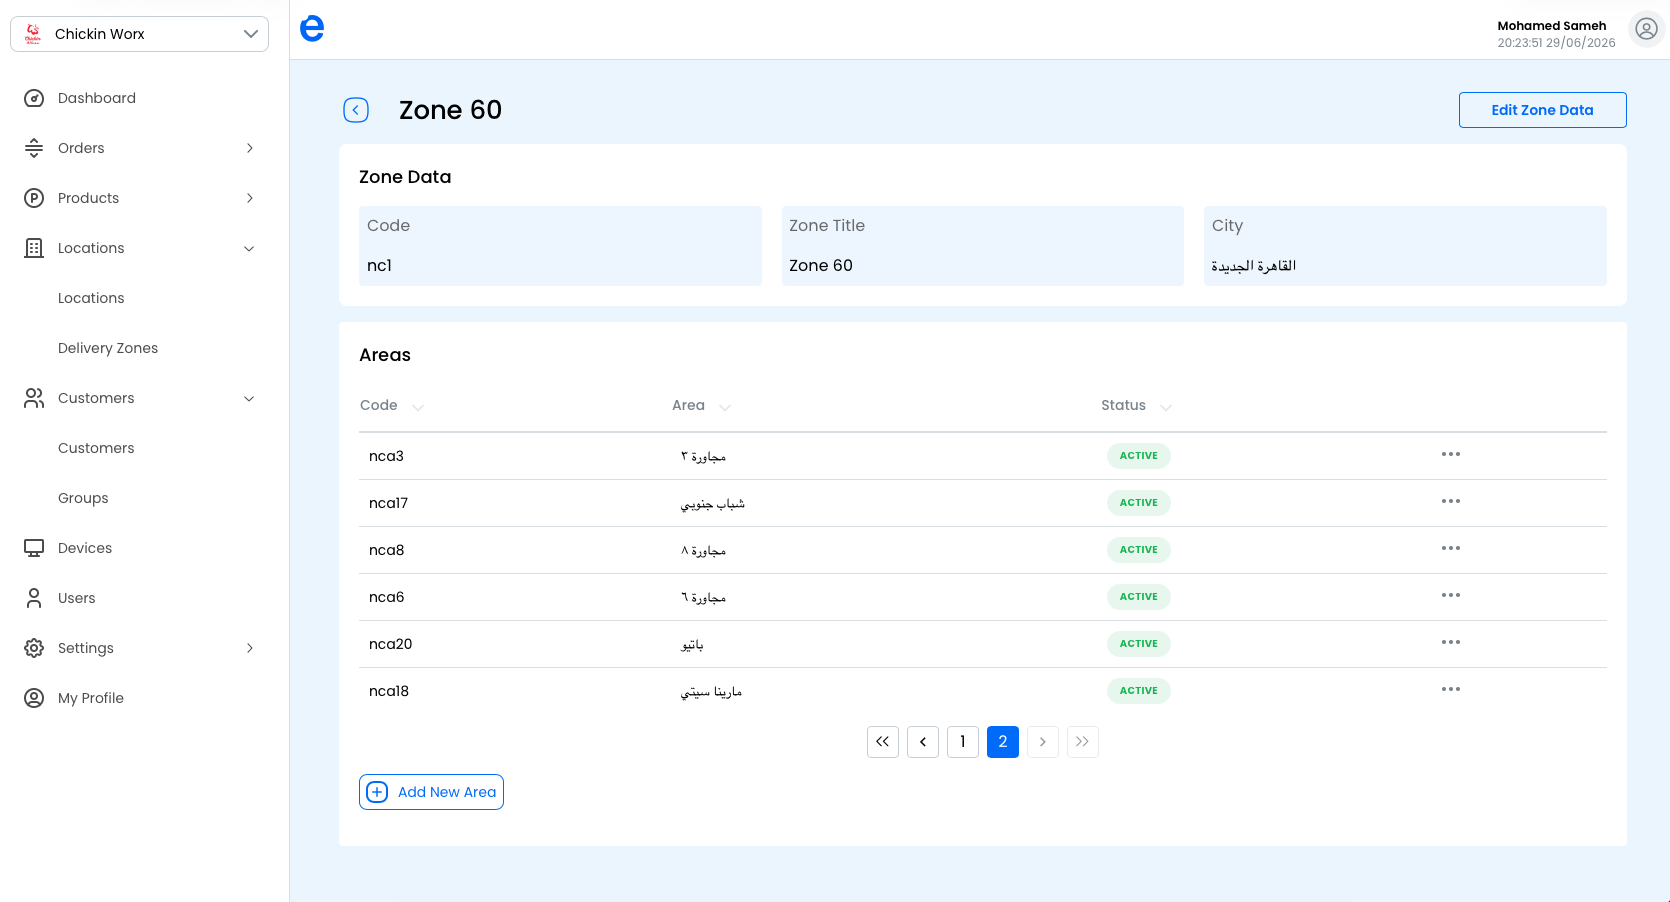1670x902 pixels.
Task: Open Devices in the sidebar
Action: pyautogui.click(x=85, y=548)
